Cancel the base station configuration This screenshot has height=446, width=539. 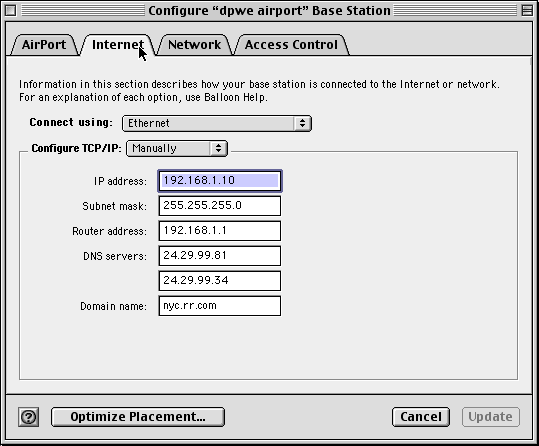[421, 417]
